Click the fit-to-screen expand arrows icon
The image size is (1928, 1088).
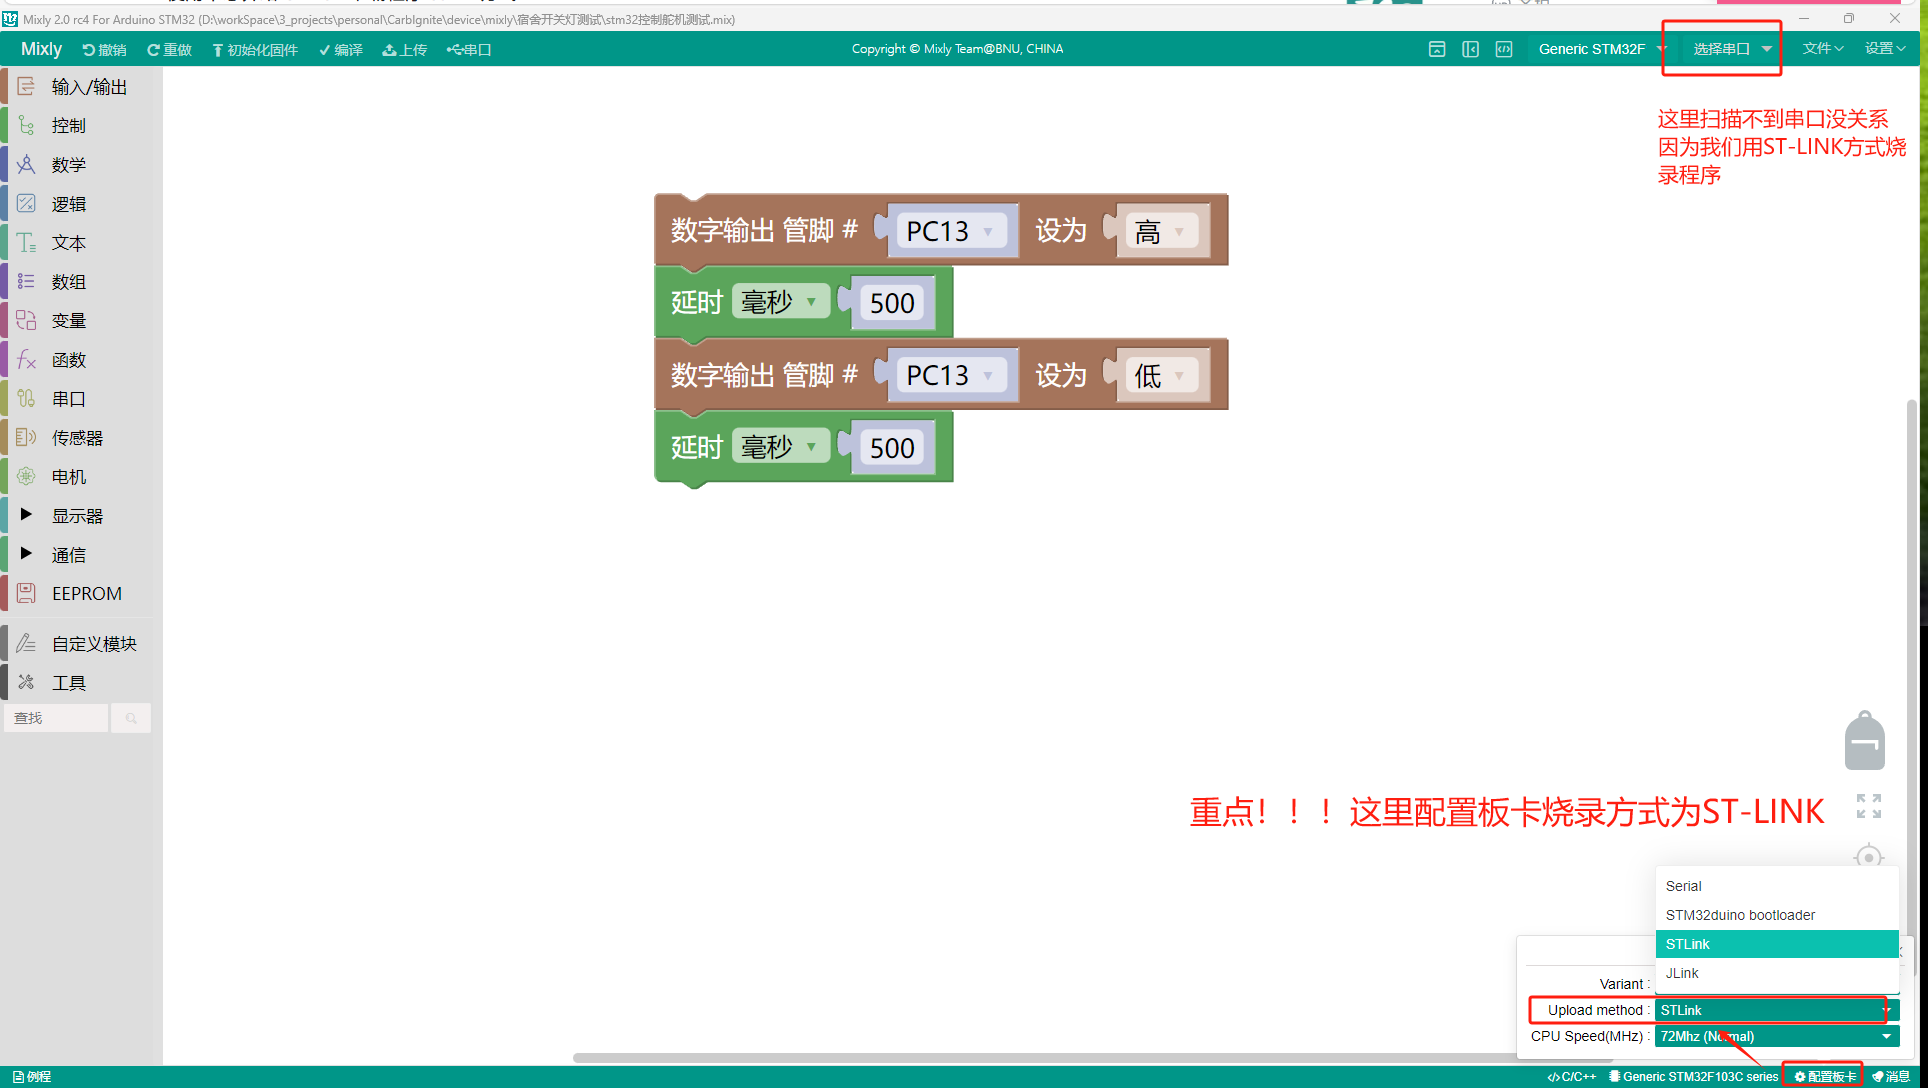[1868, 806]
